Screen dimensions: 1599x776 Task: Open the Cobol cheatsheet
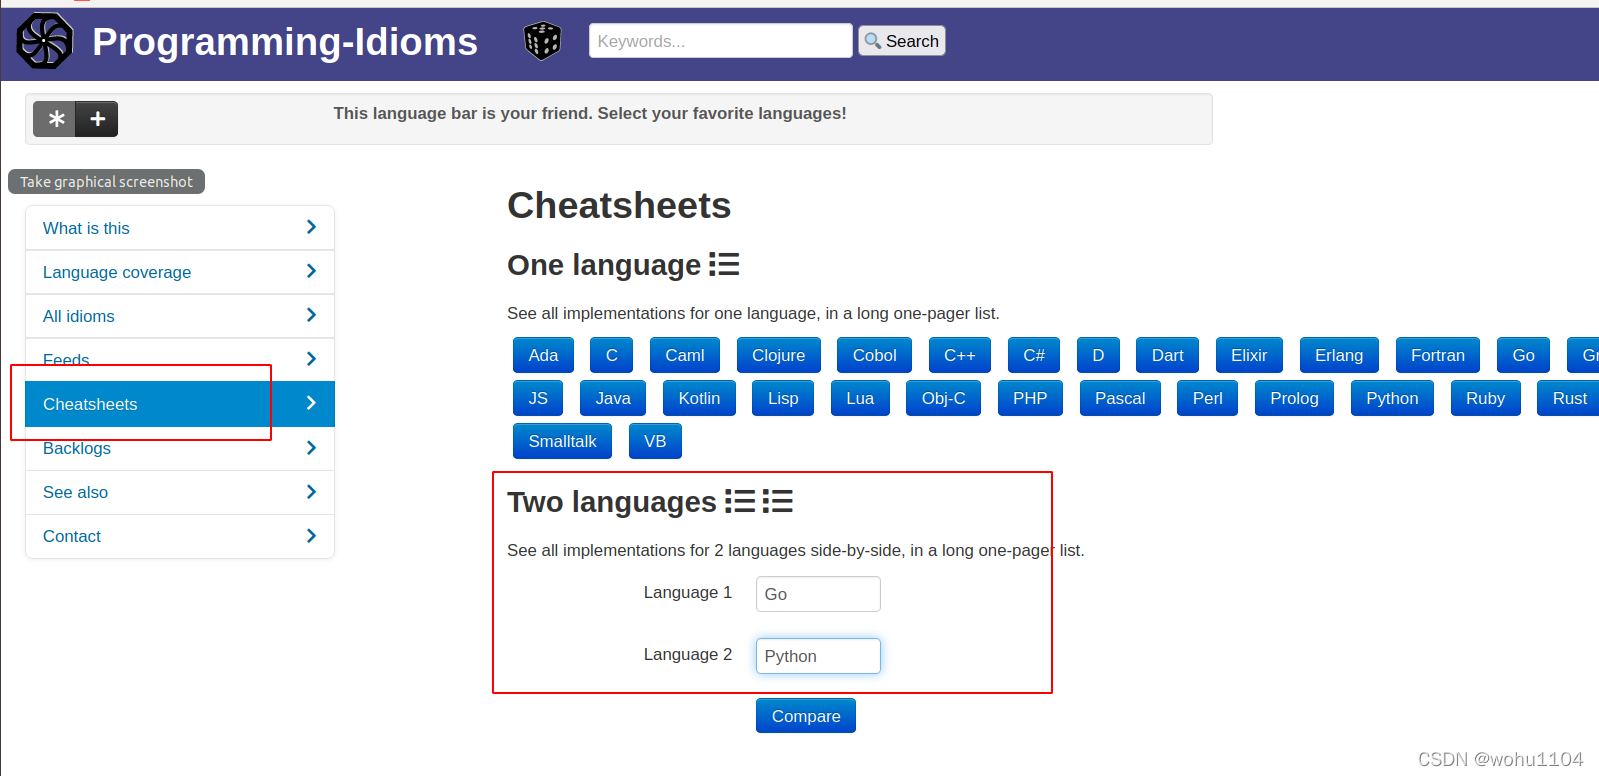(x=875, y=355)
